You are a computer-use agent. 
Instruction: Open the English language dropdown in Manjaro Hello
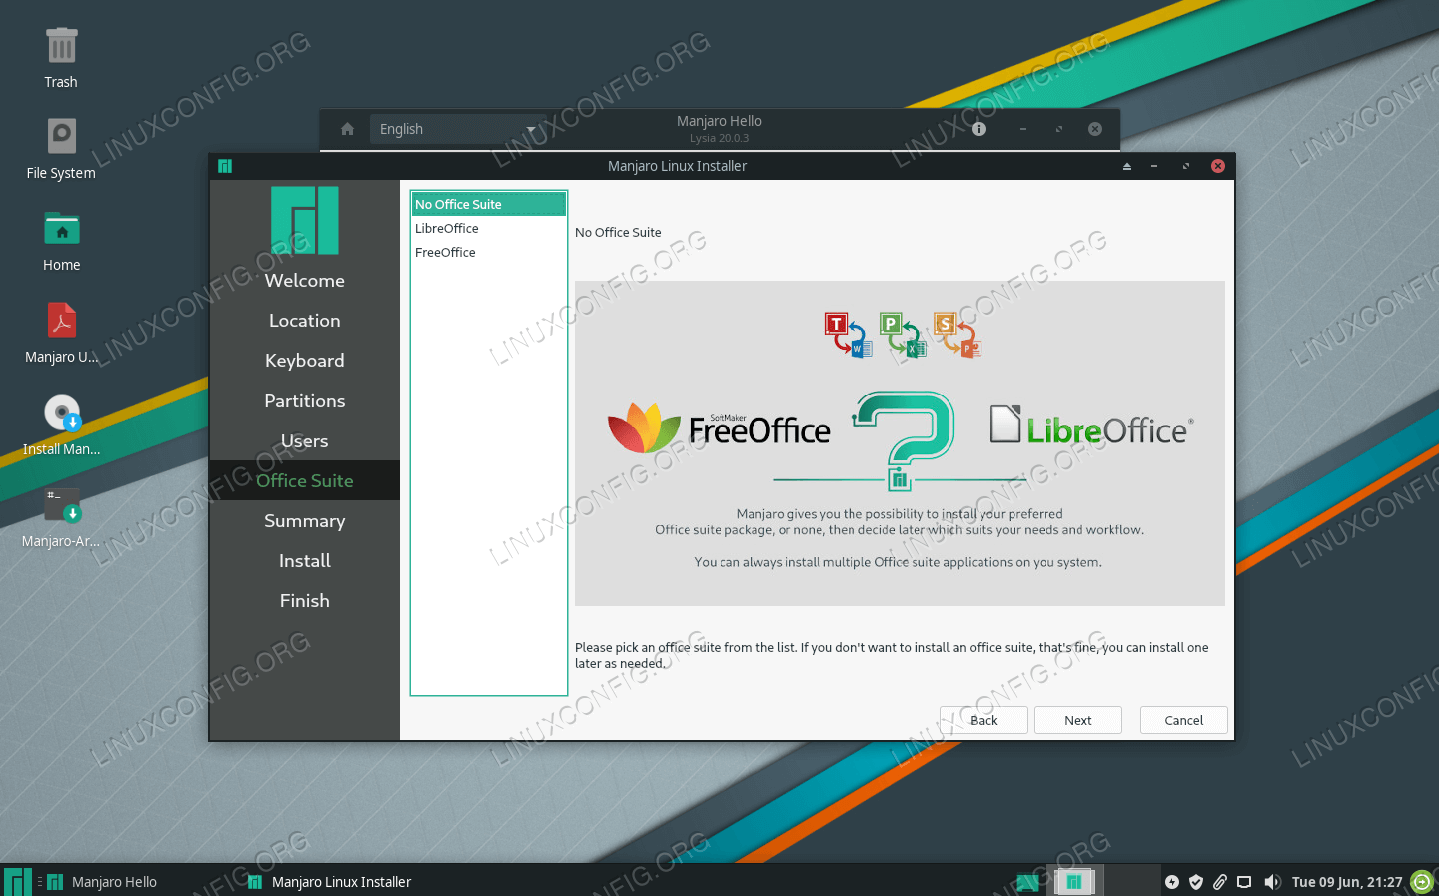tap(458, 129)
